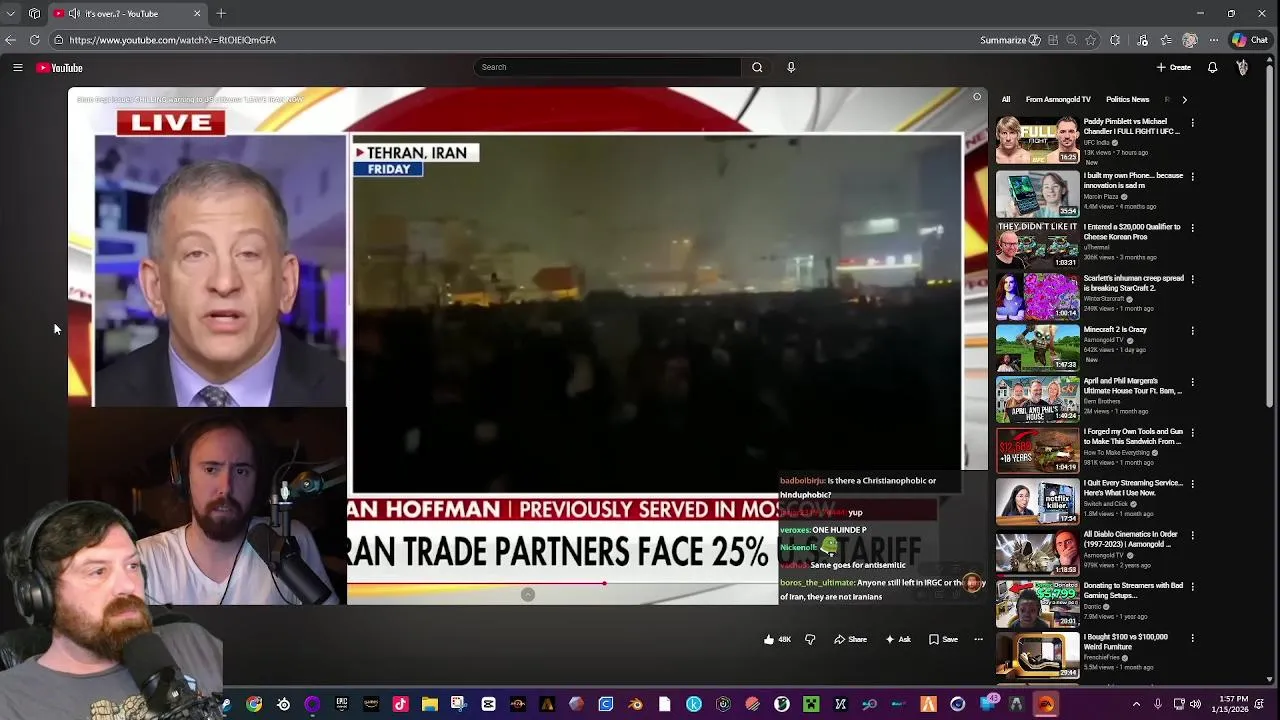Screen dimensions: 1280x720
Task: Seek at the red progress bar scrubber
Action: (x=604, y=582)
